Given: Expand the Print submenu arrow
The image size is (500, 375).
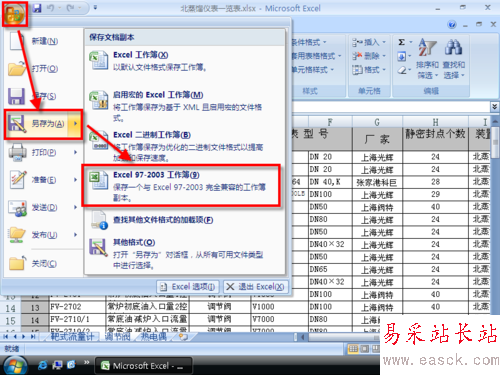Looking at the screenshot, I should [75, 152].
